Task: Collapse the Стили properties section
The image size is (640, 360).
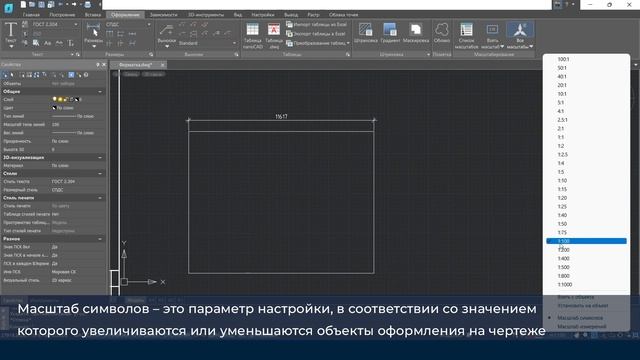Action: click(x=100, y=173)
